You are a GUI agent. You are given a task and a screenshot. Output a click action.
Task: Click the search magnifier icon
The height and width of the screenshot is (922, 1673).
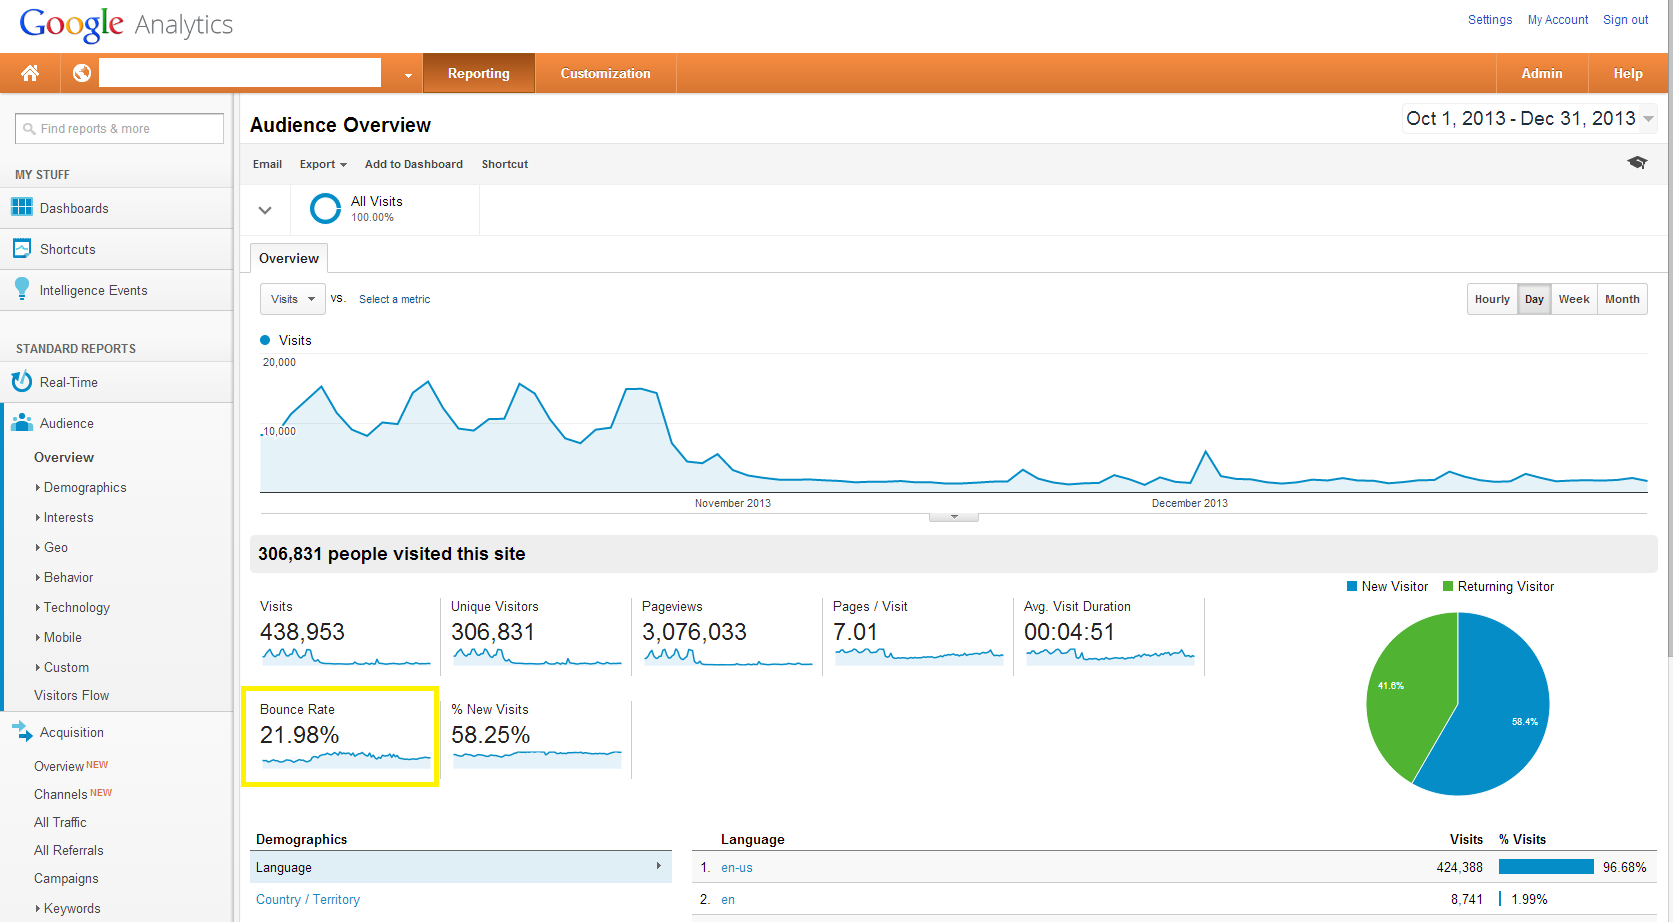pyautogui.click(x=29, y=129)
